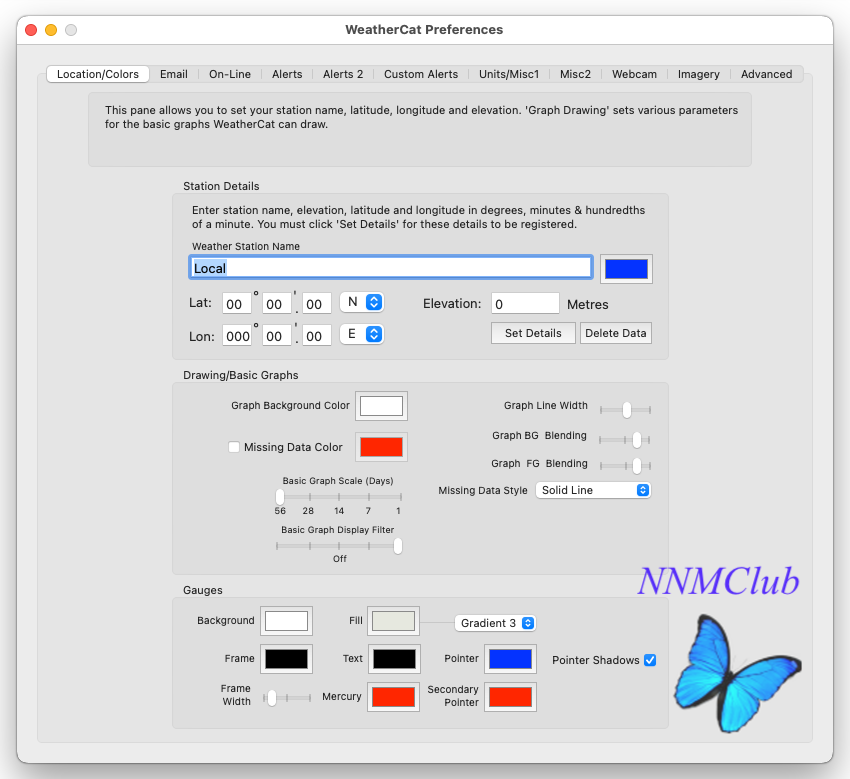Select the Webcam tab
The image size is (850, 779).
(634, 74)
